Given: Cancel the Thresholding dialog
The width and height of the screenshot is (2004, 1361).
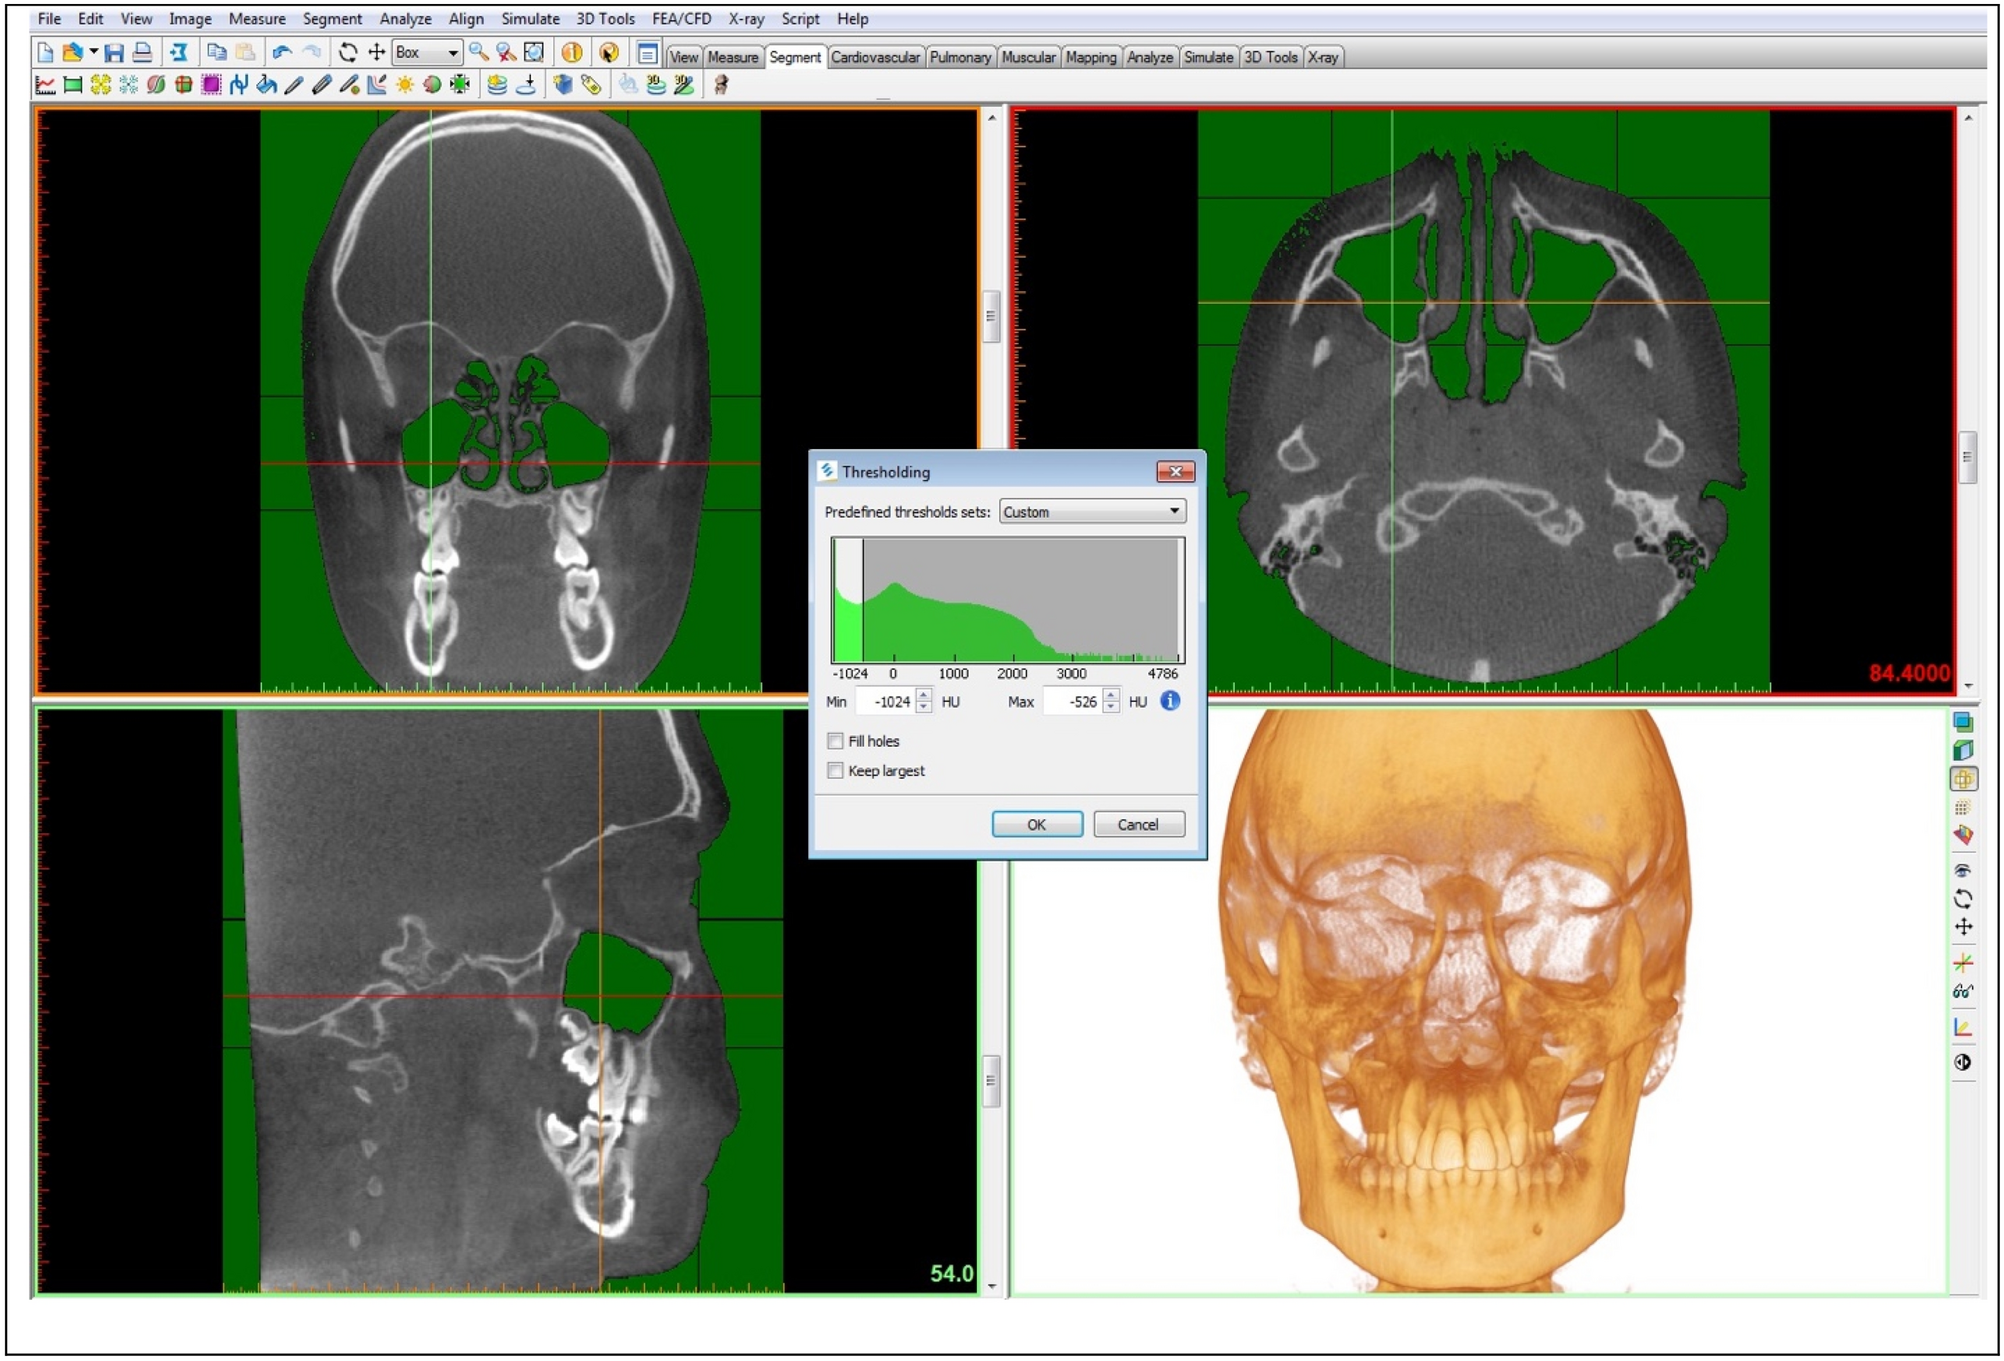Looking at the screenshot, I should tap(1138, 825).
